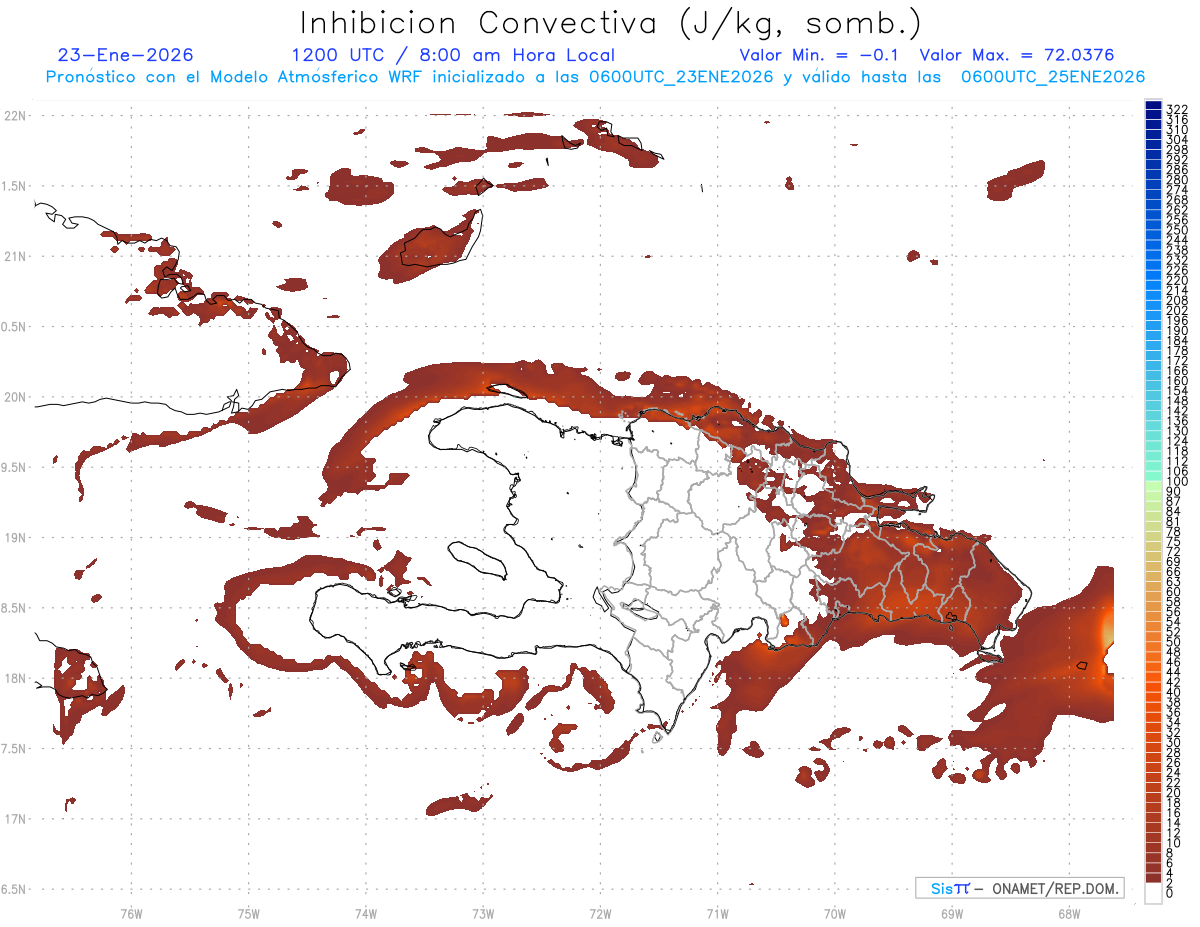
Task: Click the "0600UTC_25ENE2026" valid-until time
Action: [1053, 77]
